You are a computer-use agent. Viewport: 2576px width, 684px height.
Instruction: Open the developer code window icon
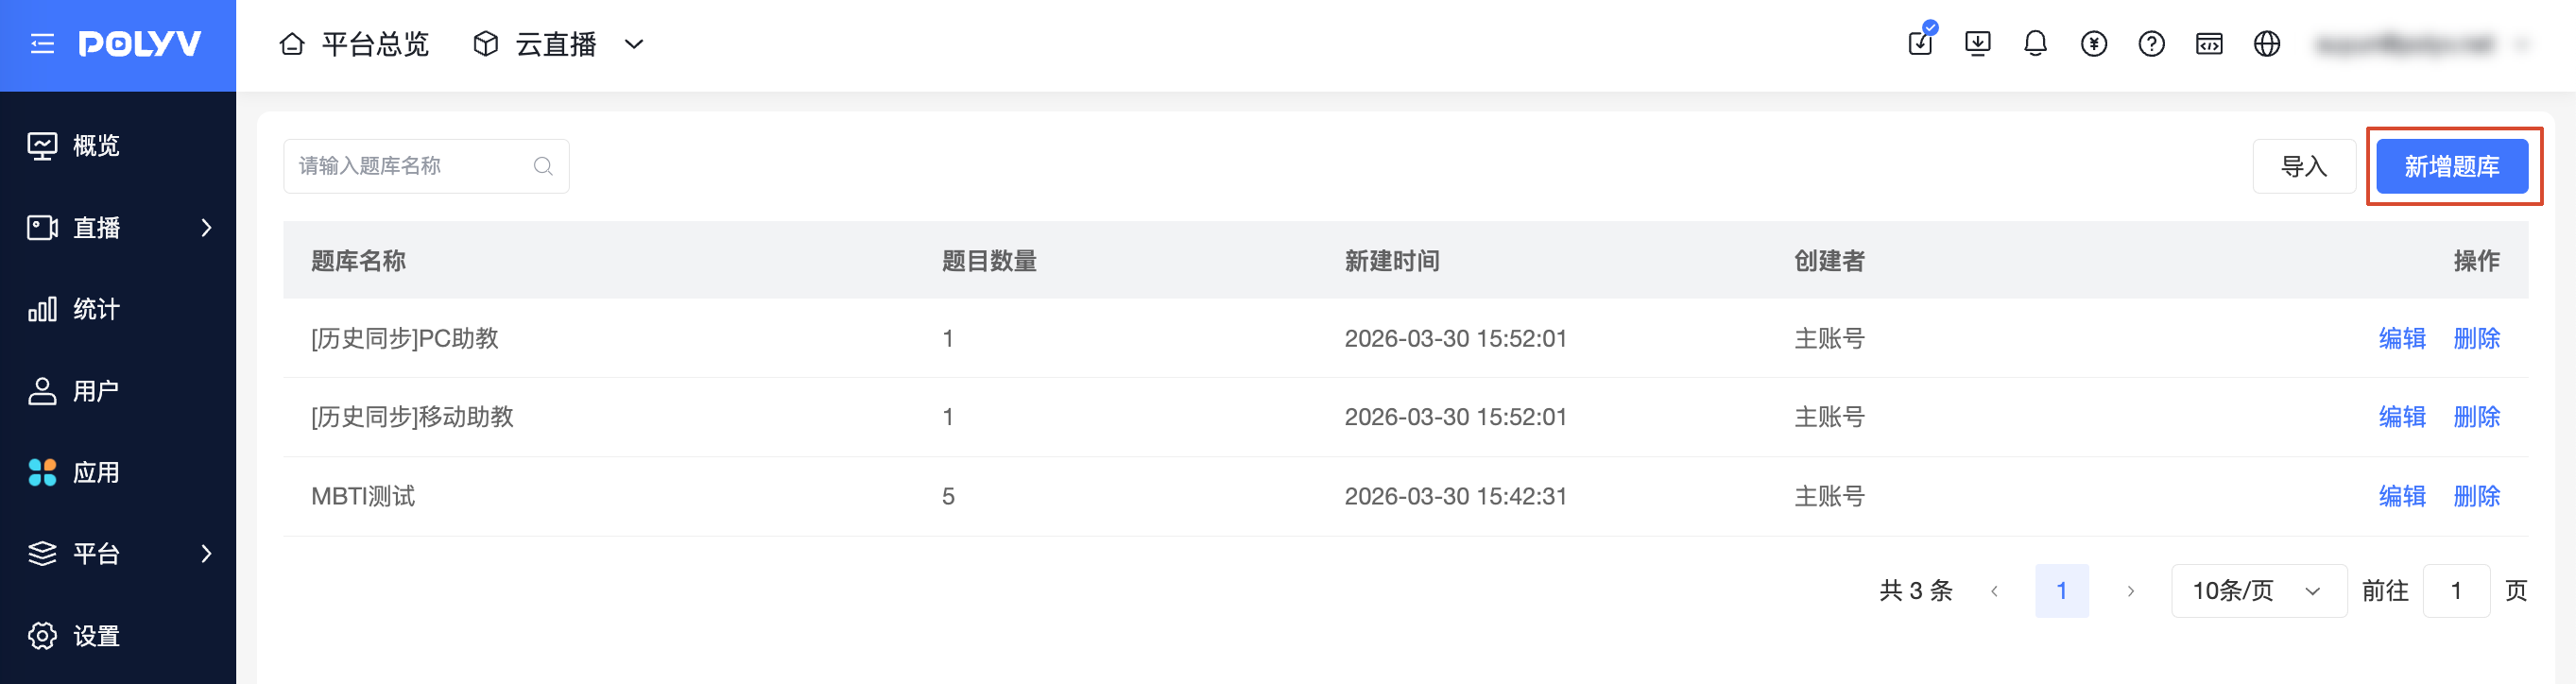(x=2209, y=44)
